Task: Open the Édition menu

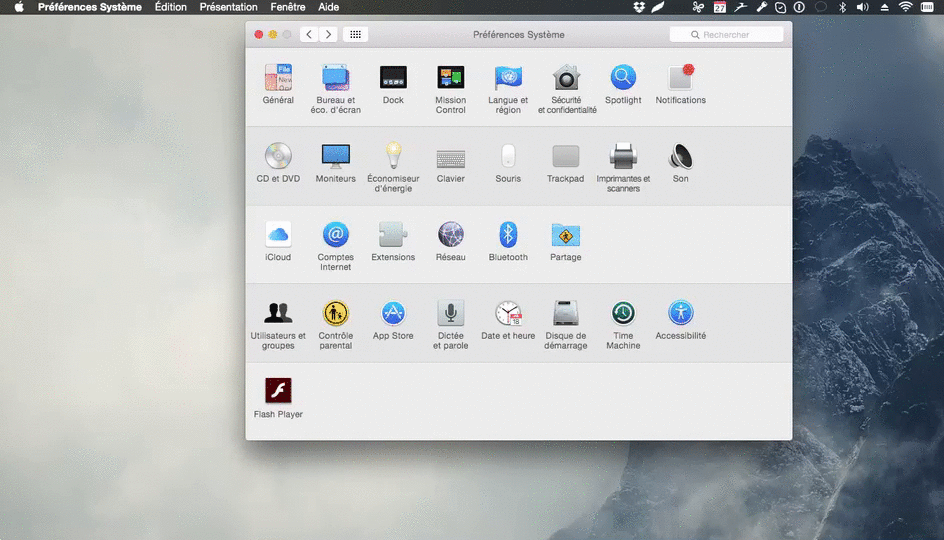Action: 170,7
